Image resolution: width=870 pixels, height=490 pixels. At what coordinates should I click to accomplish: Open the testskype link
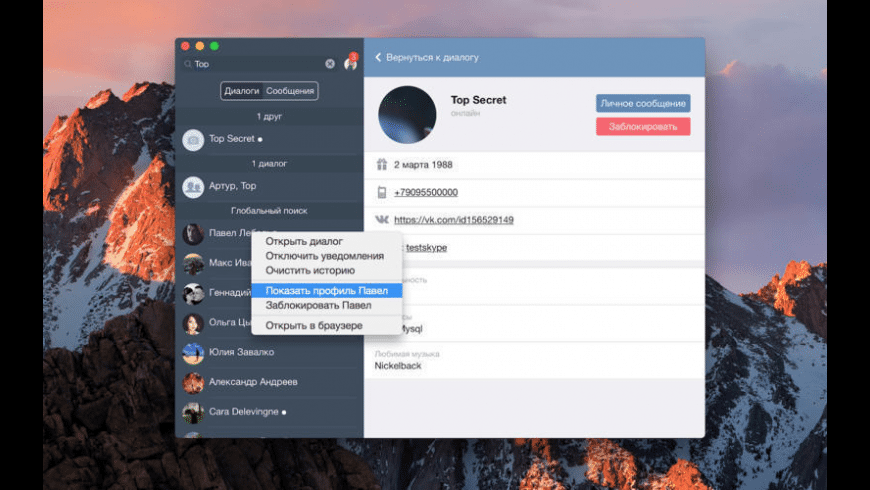(426, 247)
